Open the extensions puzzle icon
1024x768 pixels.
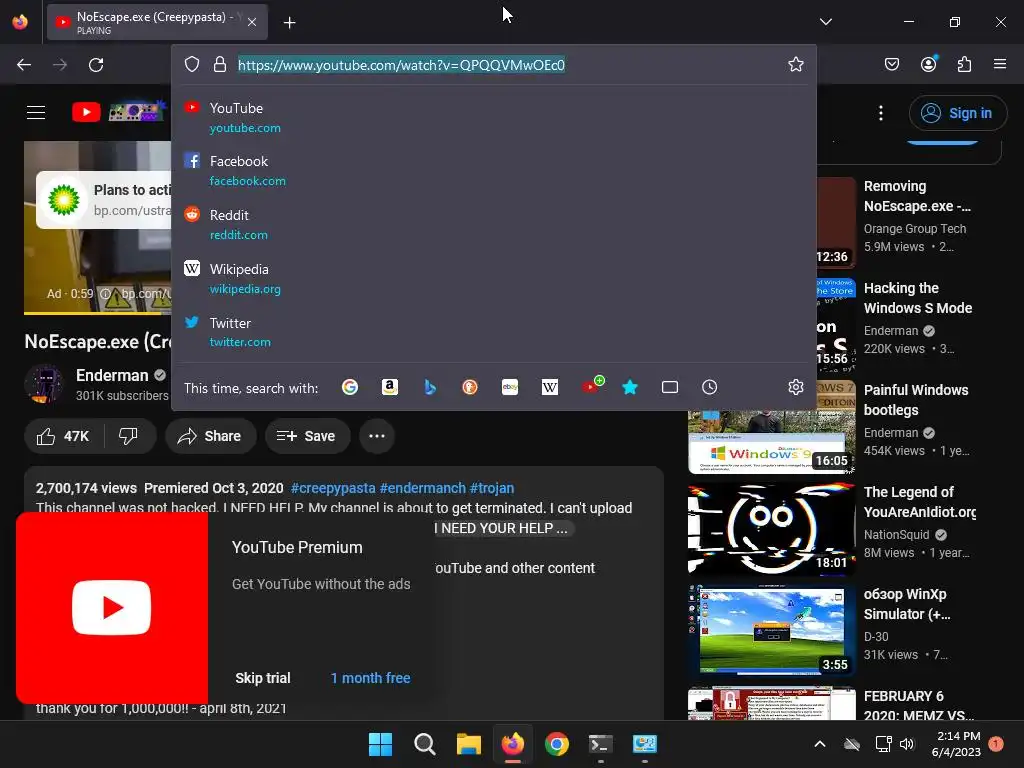[964, 64]
